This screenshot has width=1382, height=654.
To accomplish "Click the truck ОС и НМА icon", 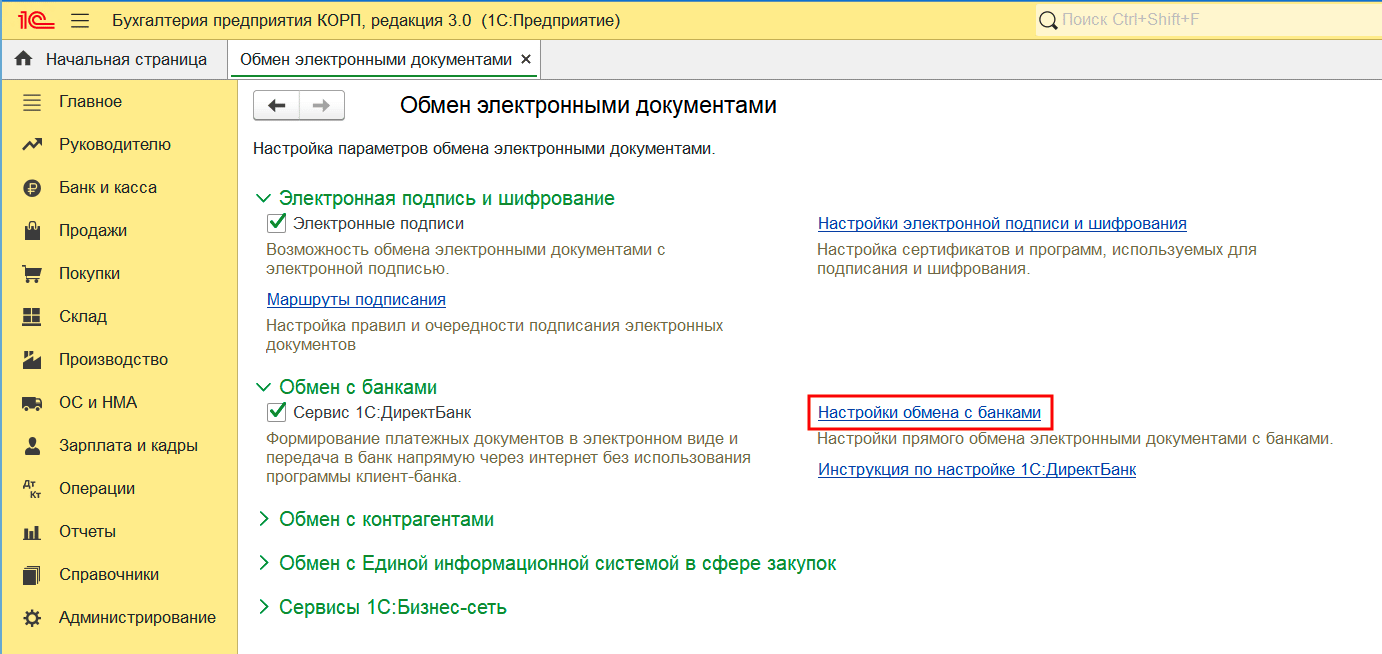I will [x=32, y=403].
